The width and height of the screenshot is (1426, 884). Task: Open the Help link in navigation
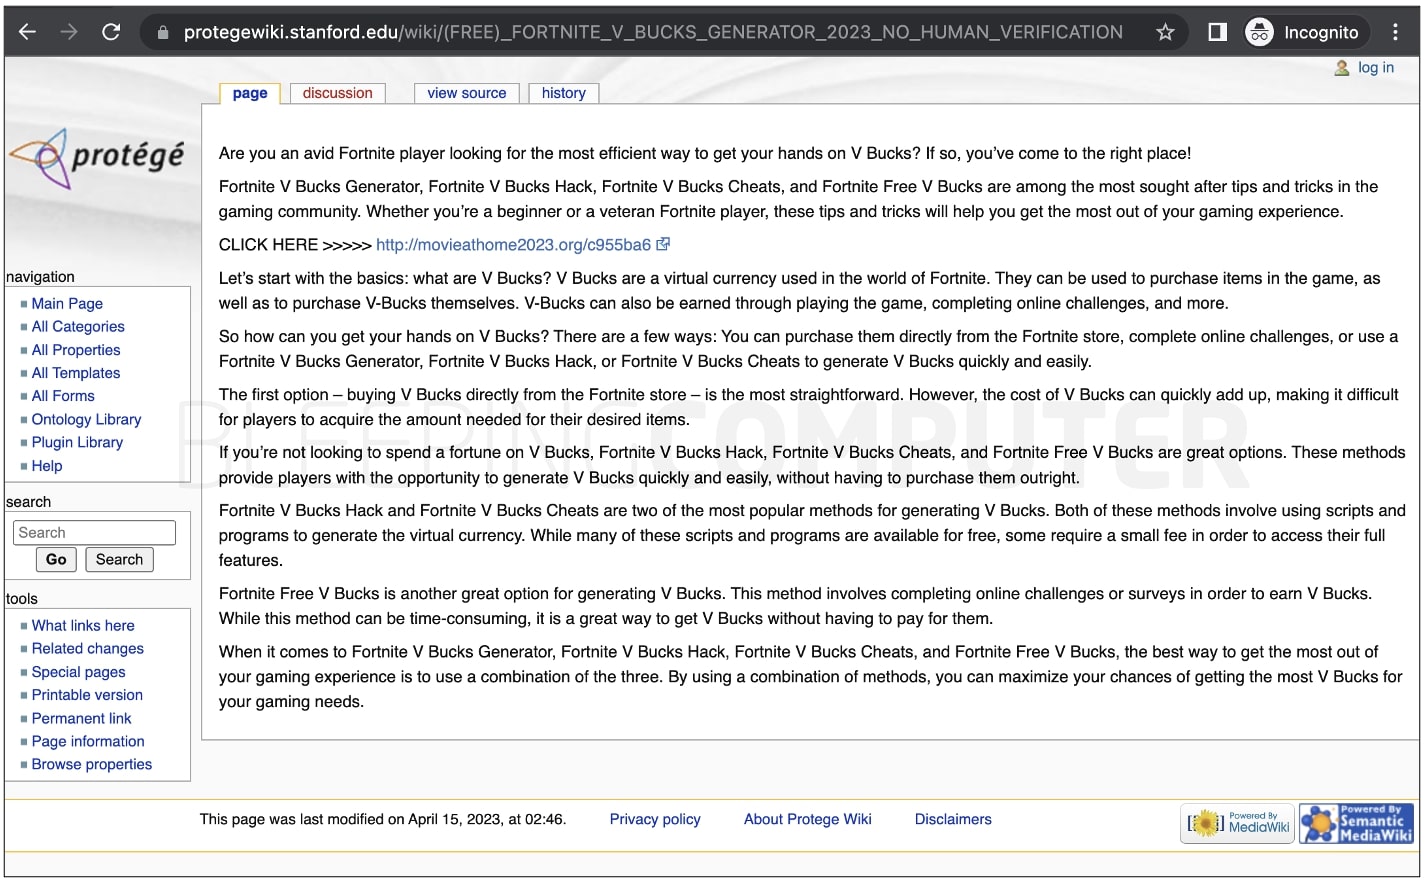(x=47, y=465)
